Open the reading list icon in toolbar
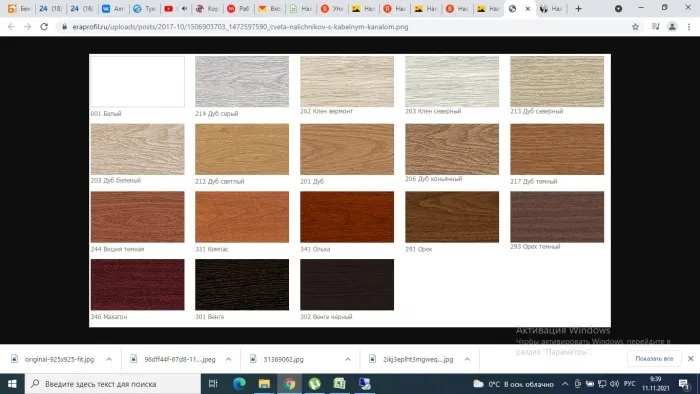This screenshot has width=700, height=394. coord(655,27)
